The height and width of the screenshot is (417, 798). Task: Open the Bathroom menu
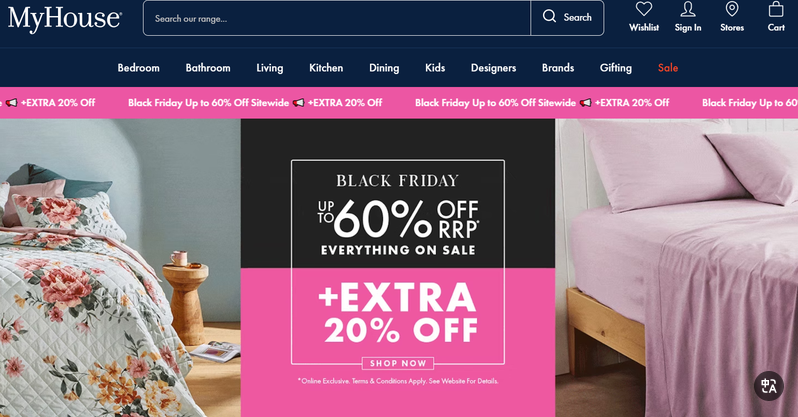point(208,68)
